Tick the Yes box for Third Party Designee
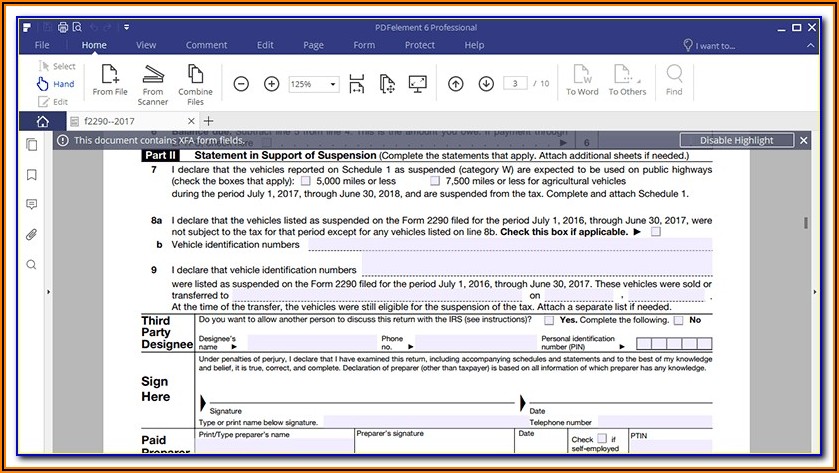This screenshot has width=839, height=473. coord(549,321)
